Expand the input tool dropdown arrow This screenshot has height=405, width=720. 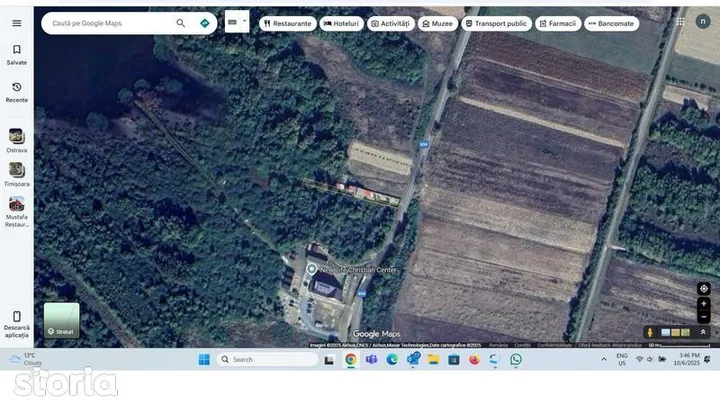[x=244, y=21]
